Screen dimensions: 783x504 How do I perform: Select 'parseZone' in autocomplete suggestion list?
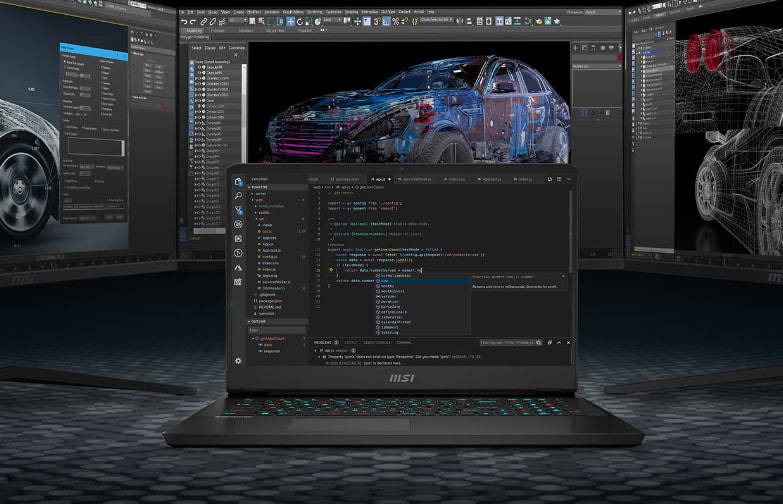tap(423, 307)
